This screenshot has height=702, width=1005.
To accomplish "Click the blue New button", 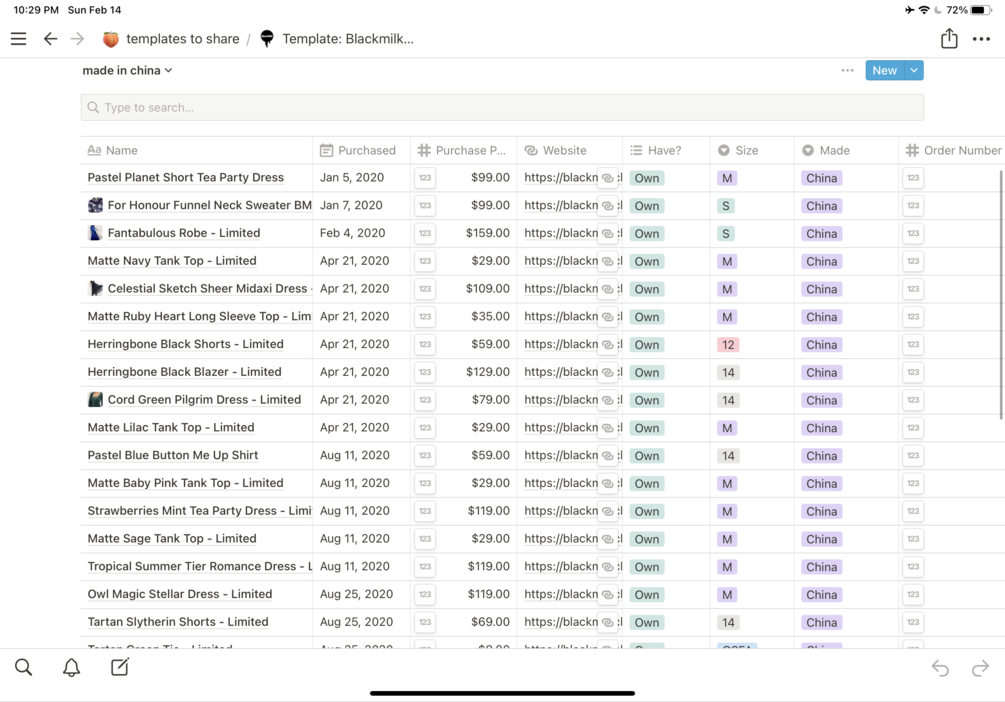I will (x=884, y=70).
